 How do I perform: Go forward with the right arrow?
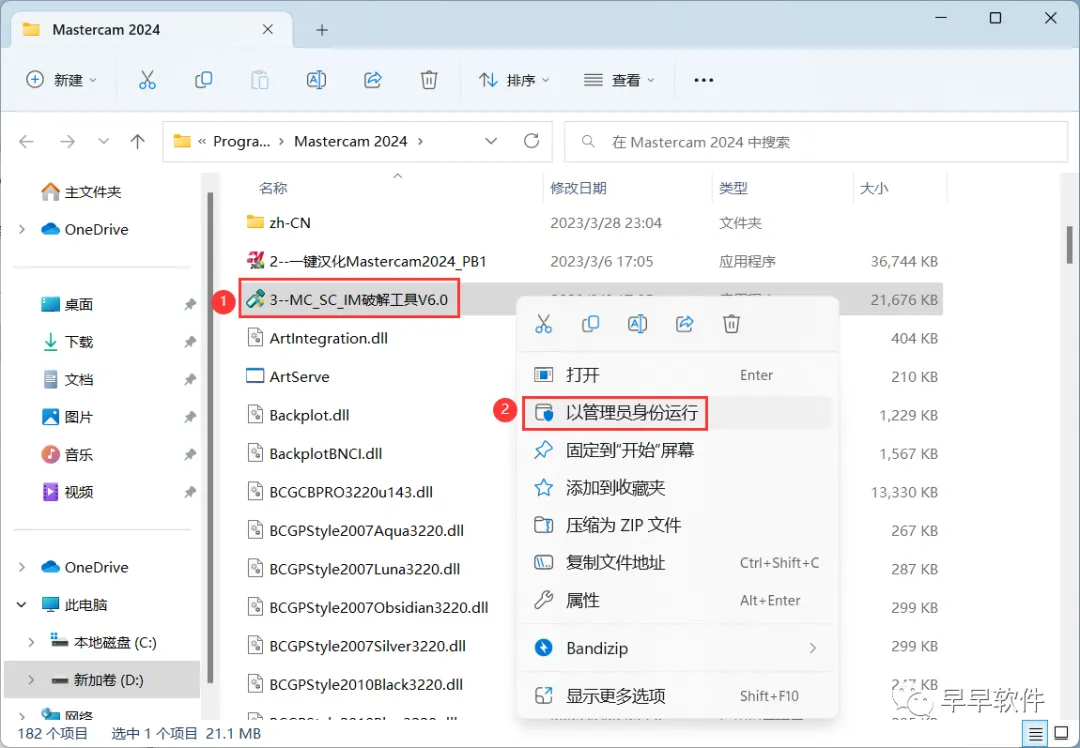68,142
